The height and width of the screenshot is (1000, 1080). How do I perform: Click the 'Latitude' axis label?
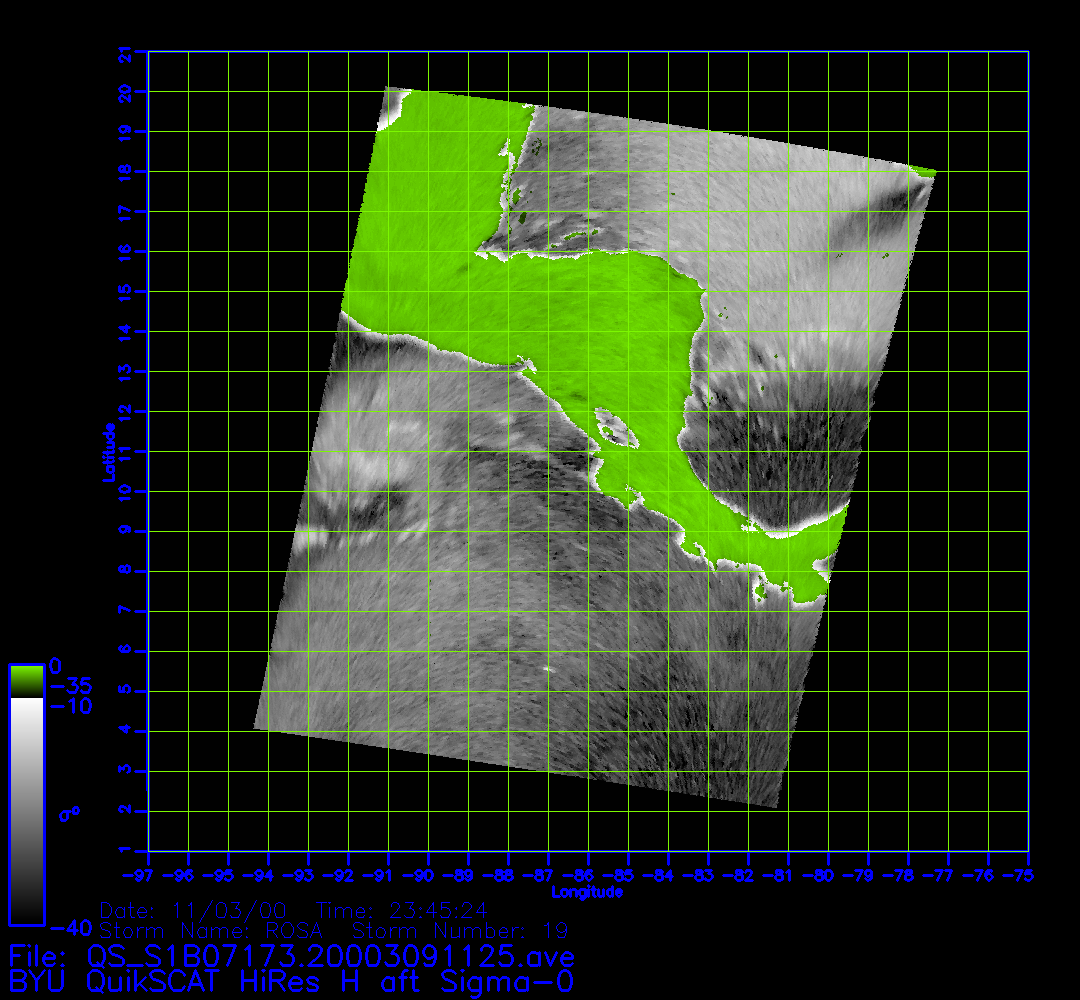coord(107,452)
